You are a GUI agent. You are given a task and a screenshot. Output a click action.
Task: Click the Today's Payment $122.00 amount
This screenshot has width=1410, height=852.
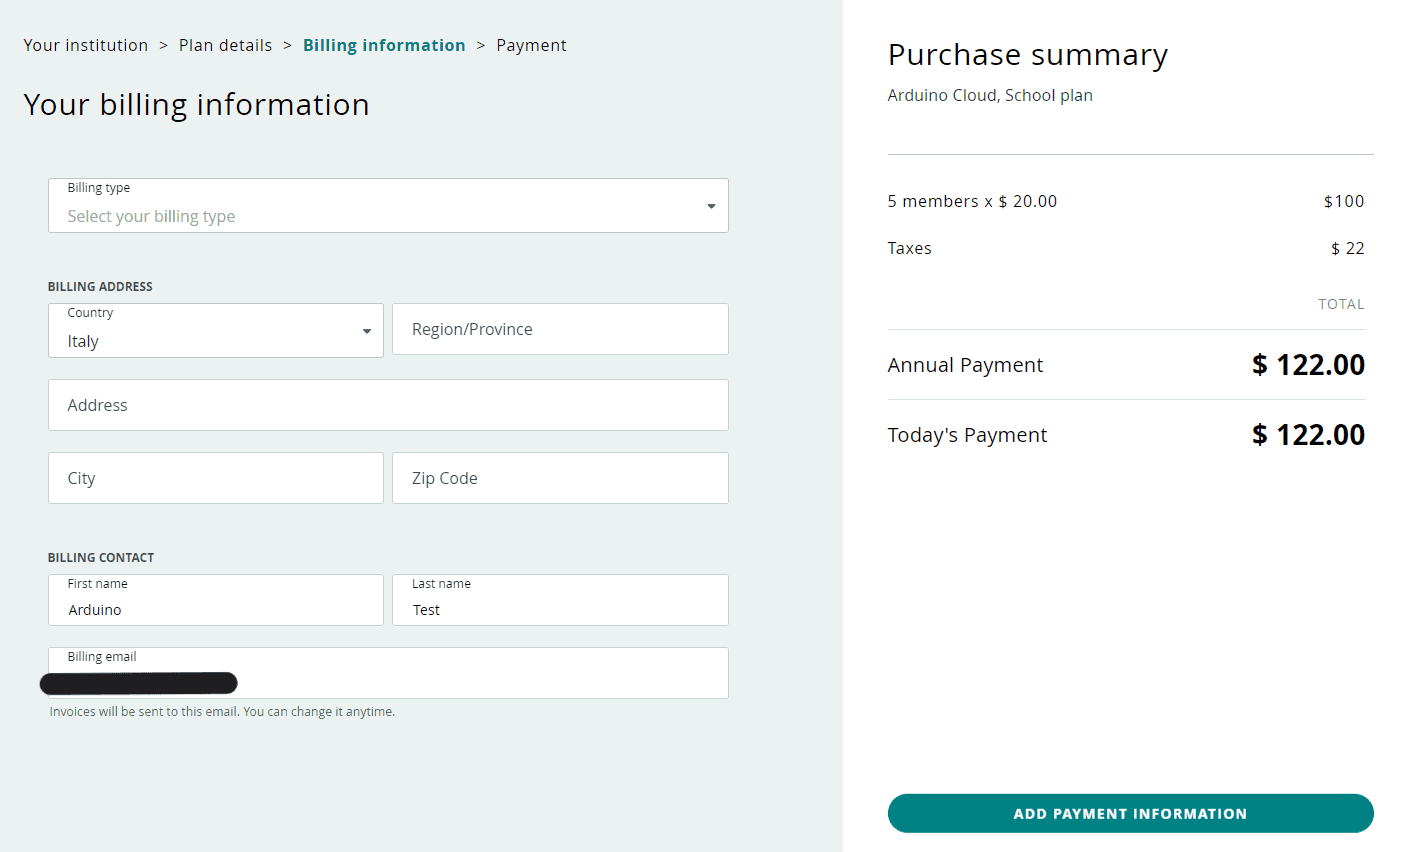pyautogui.click(x=1307, y=435)
